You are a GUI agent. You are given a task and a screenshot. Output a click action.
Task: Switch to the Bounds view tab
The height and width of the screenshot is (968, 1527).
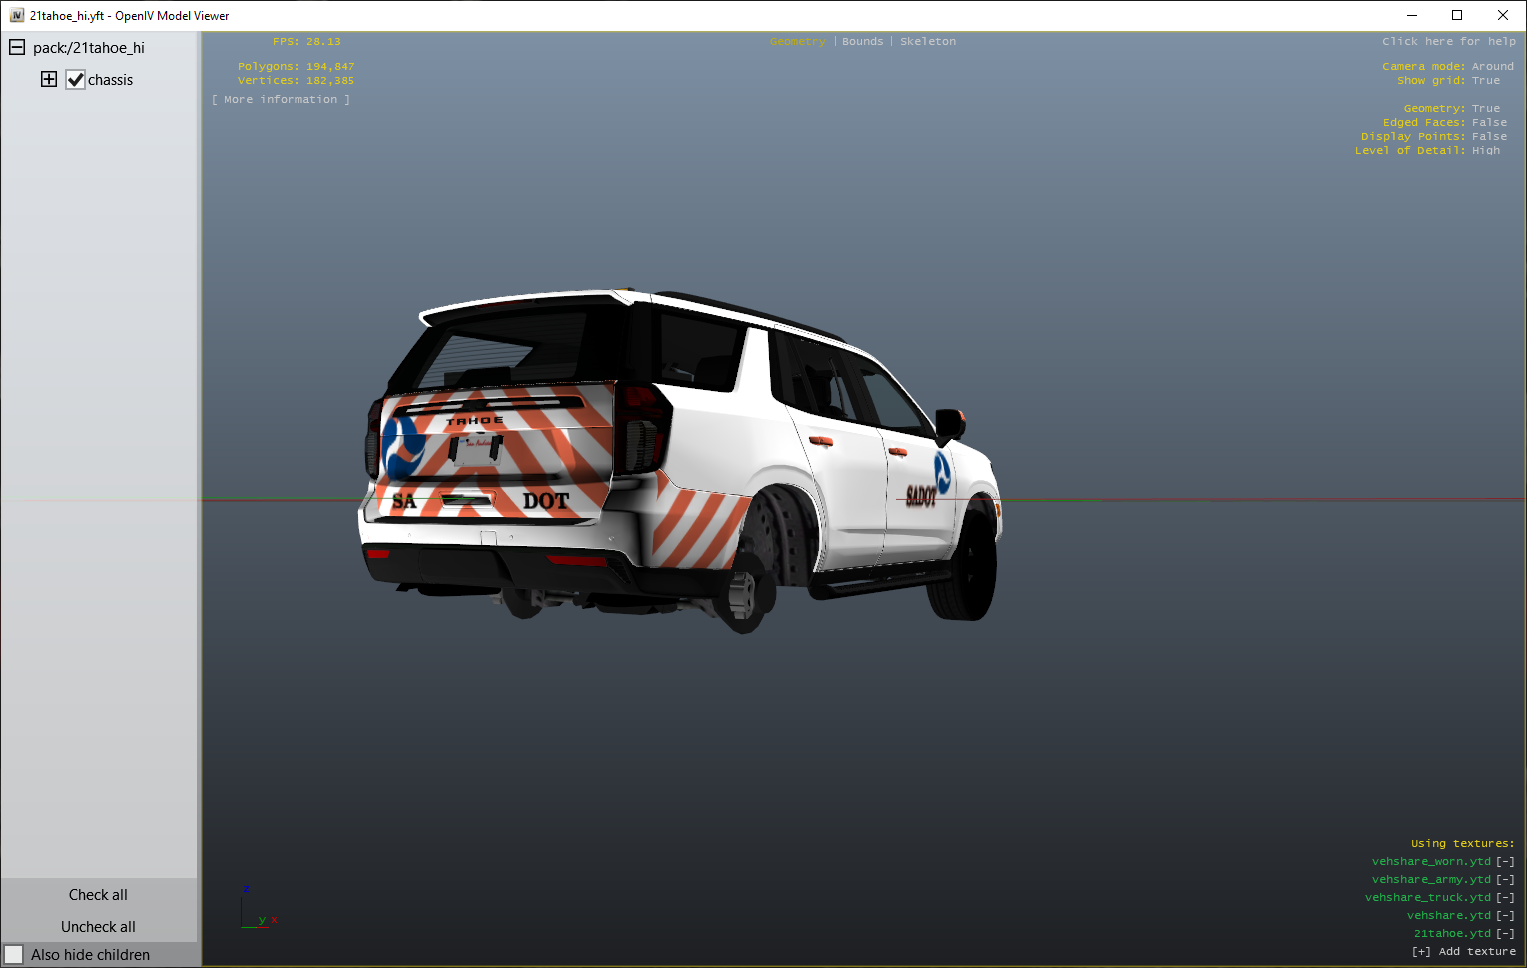[862, 42]
